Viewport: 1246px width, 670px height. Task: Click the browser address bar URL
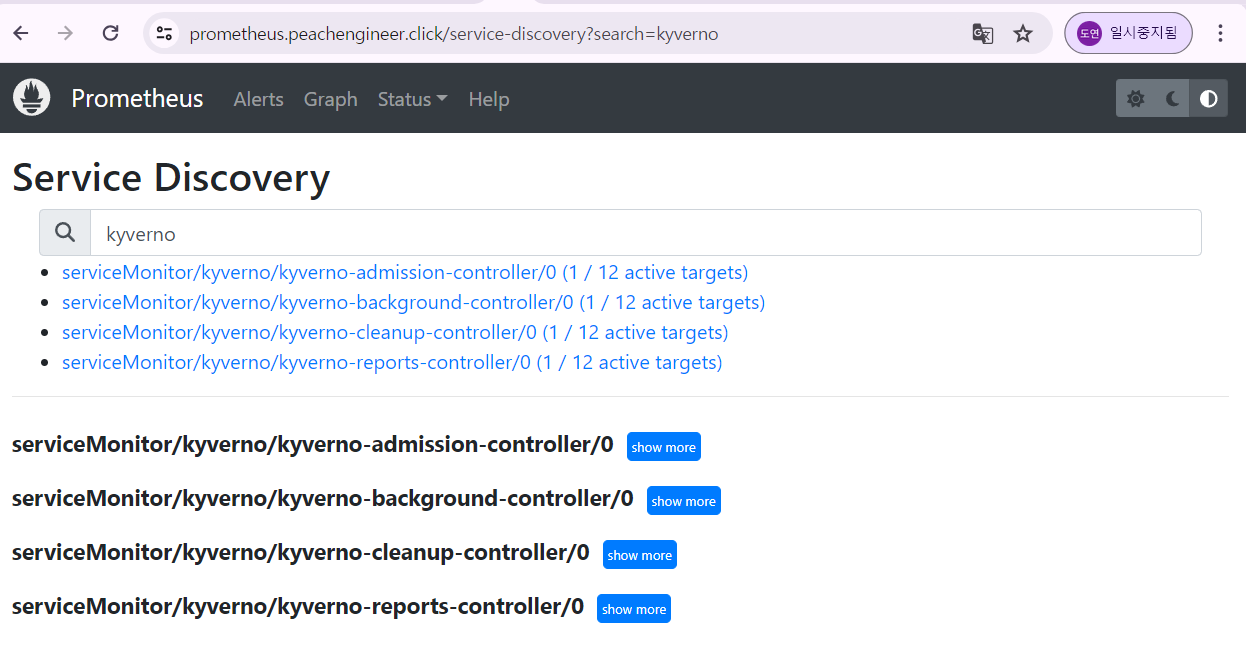(454, 34)
